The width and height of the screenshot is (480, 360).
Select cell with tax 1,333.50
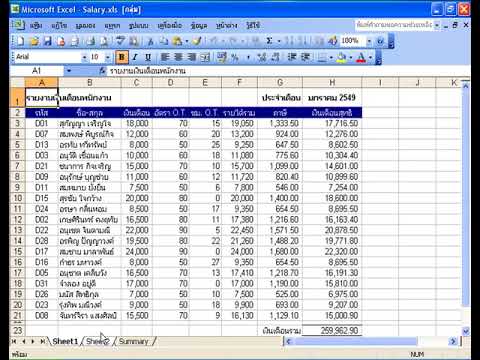pos(280,123)
